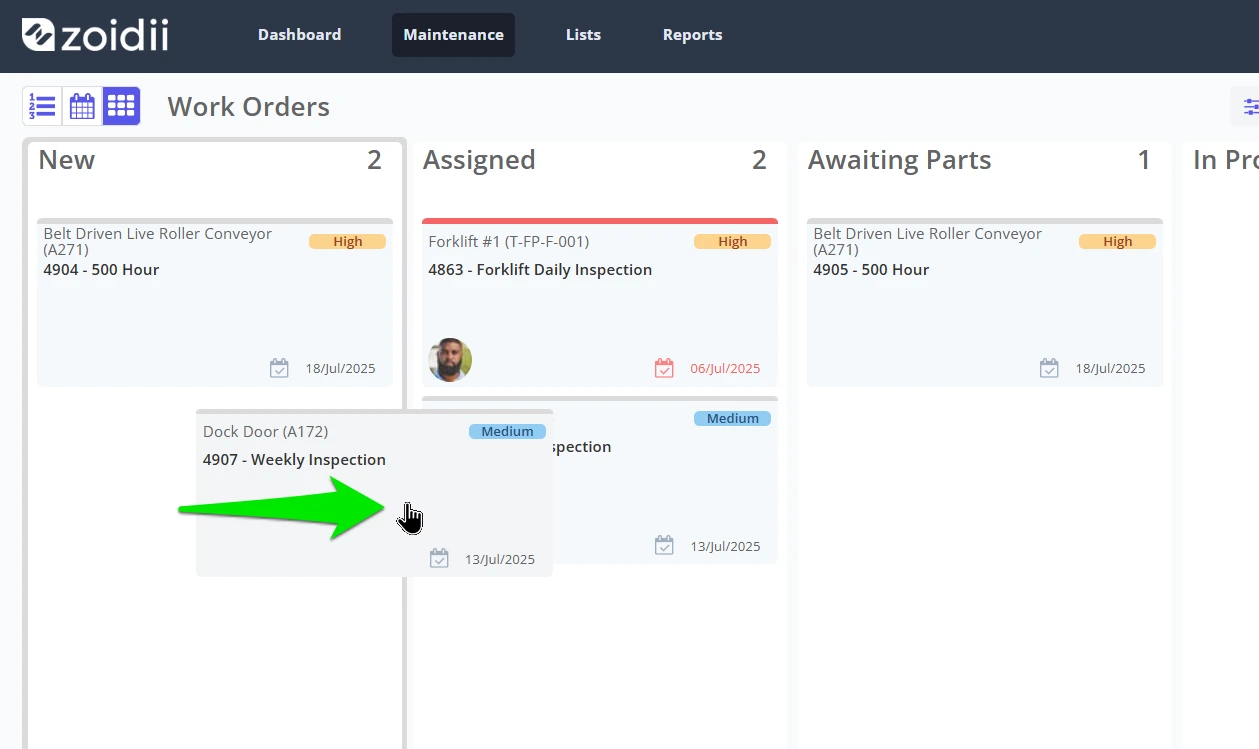
Task: Click the High badge on work order 4905
Action: click(1117, 241)
